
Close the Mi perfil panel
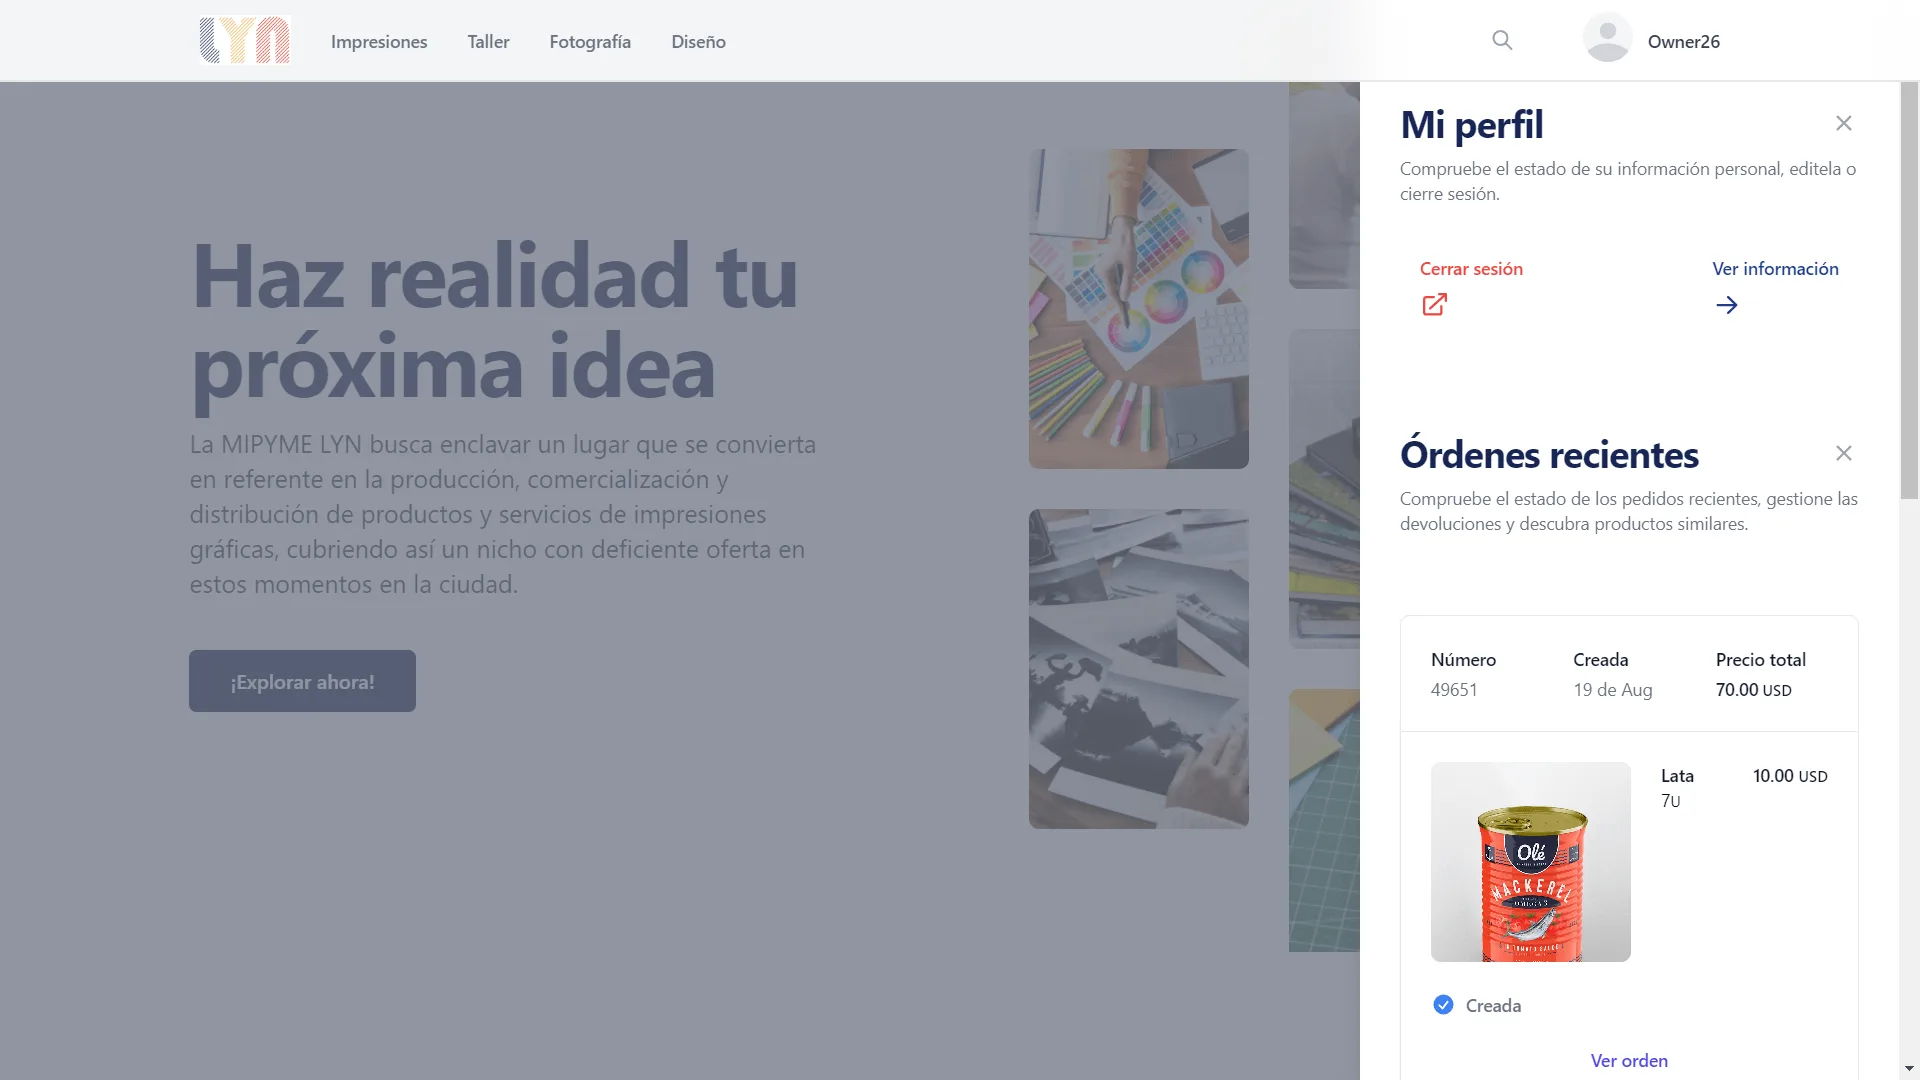(1844, 123)
